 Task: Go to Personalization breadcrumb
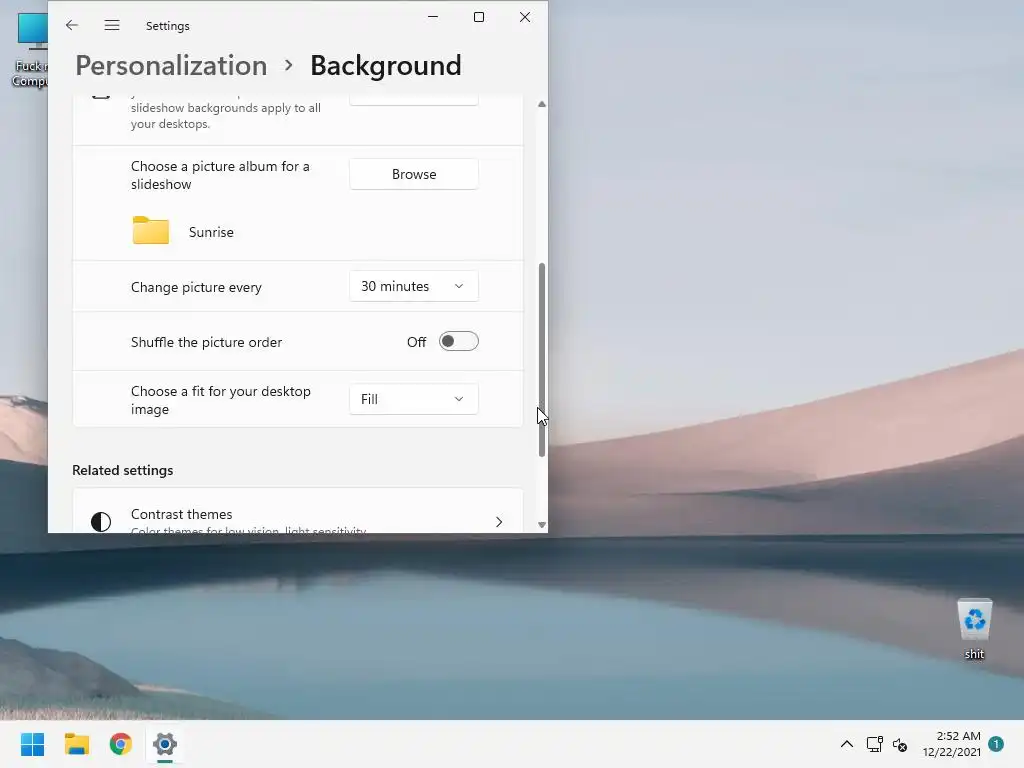point(171,65)
